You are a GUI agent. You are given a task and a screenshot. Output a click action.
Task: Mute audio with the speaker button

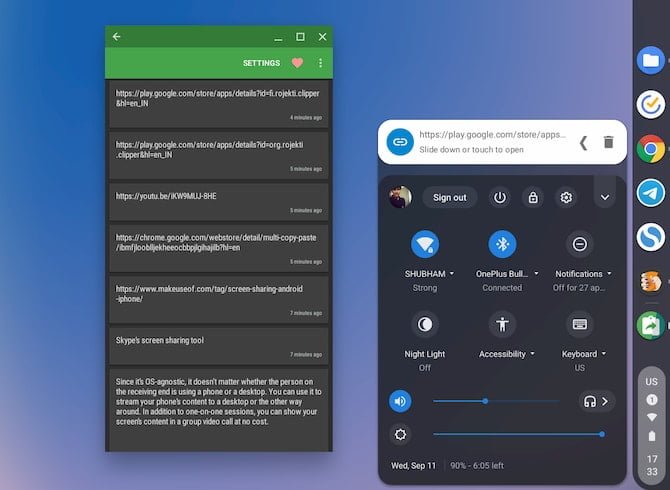tap(400, 401)
